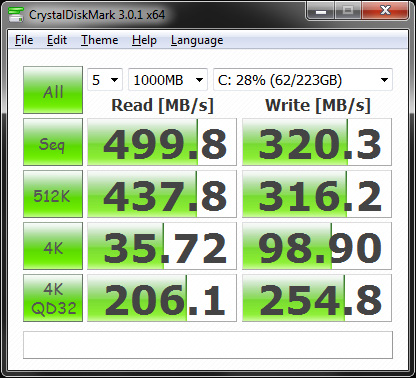Start the Seq sequential test
The image size is (416, 378).
tap(53, 142)
